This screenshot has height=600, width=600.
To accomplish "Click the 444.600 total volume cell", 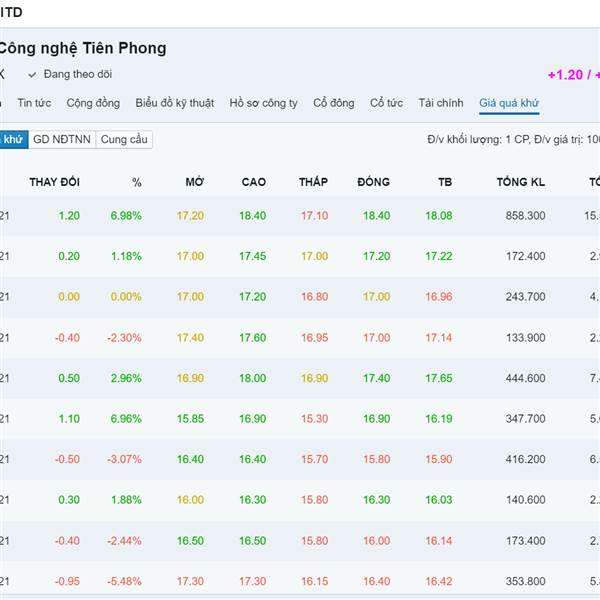I will click(525, 378).
